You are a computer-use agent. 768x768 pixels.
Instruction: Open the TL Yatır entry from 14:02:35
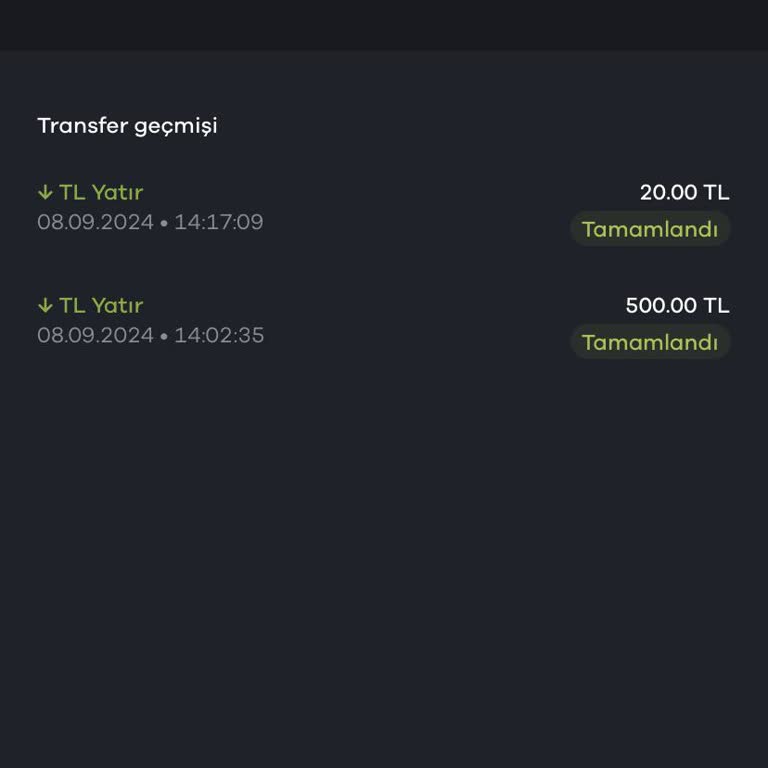[100, 306]
